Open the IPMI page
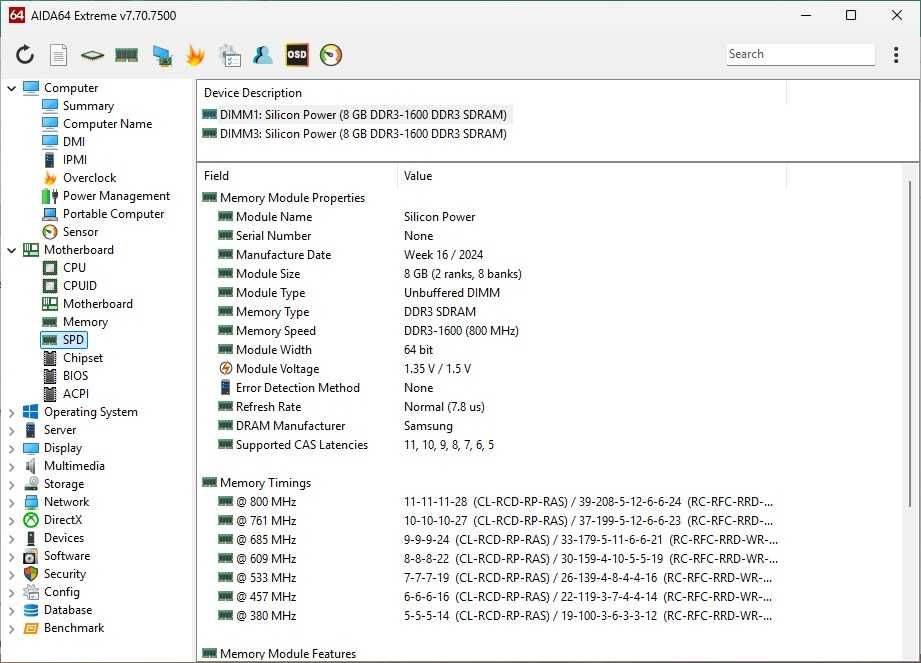The width and height of the screenshot is (921, 663). (75, 160)
